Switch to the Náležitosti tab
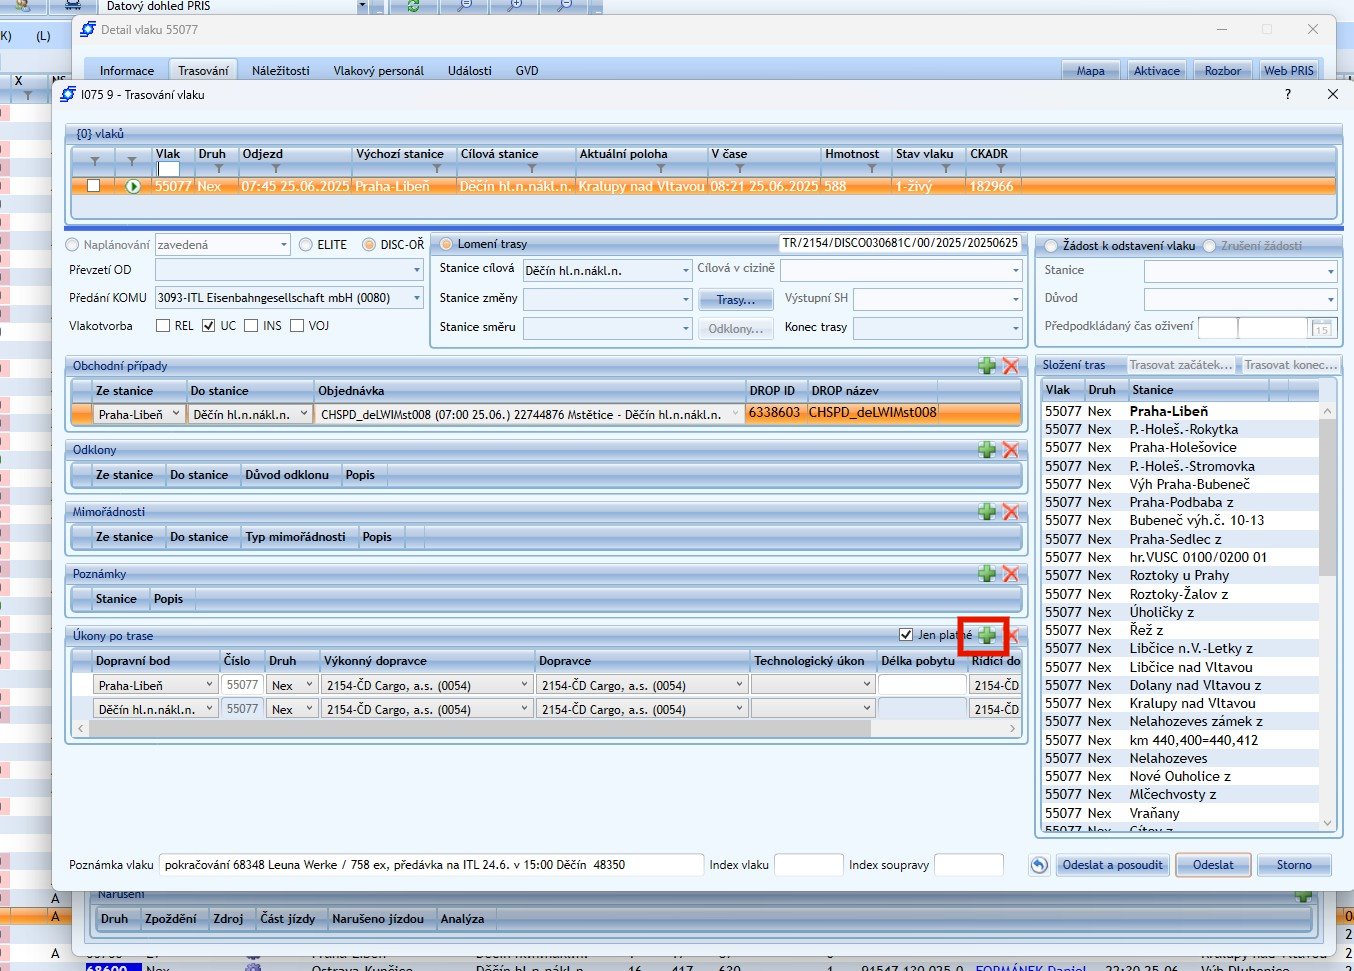1354x971 pixels. [280, 71]
